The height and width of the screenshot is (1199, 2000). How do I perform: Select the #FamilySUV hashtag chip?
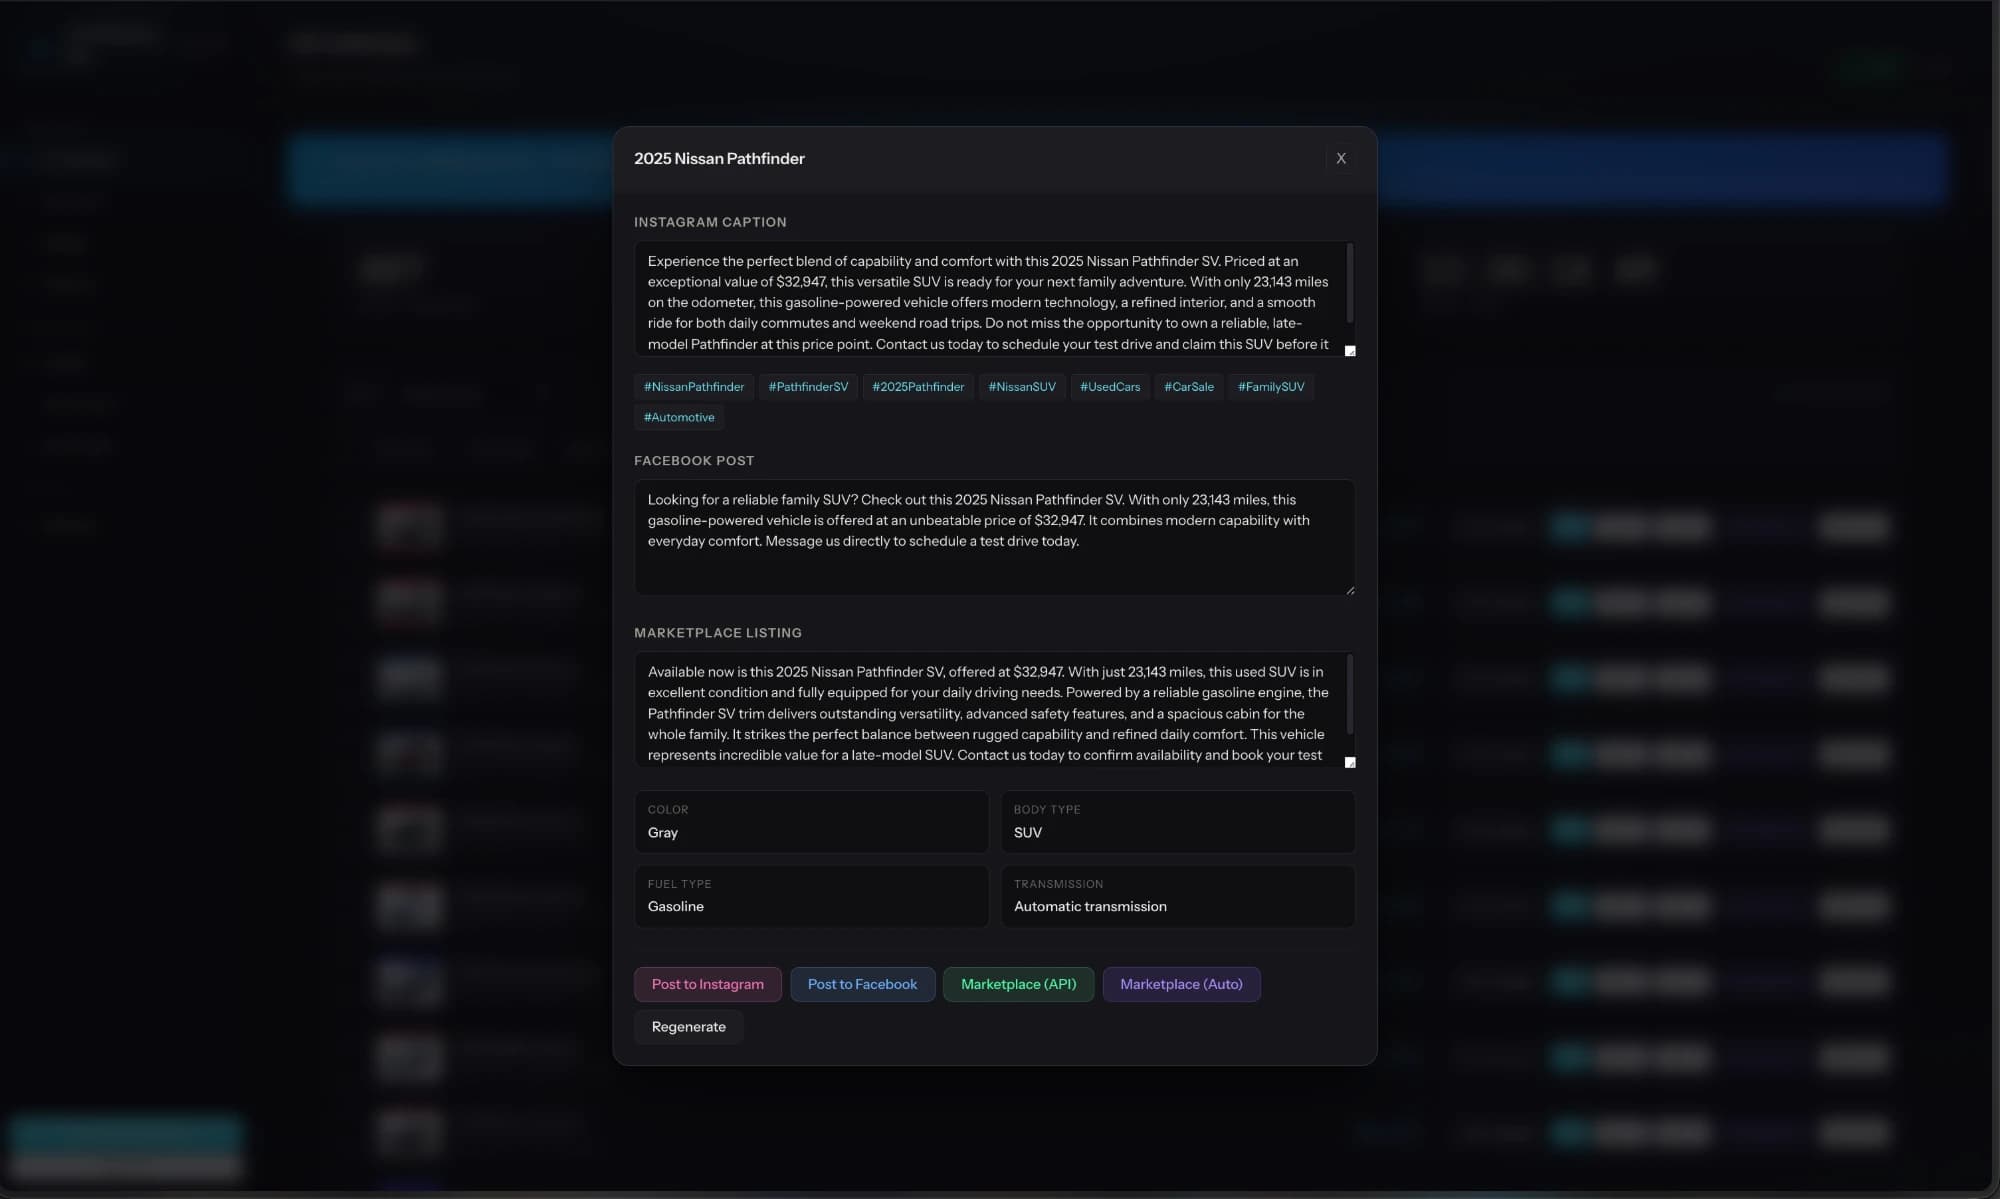1271,387
